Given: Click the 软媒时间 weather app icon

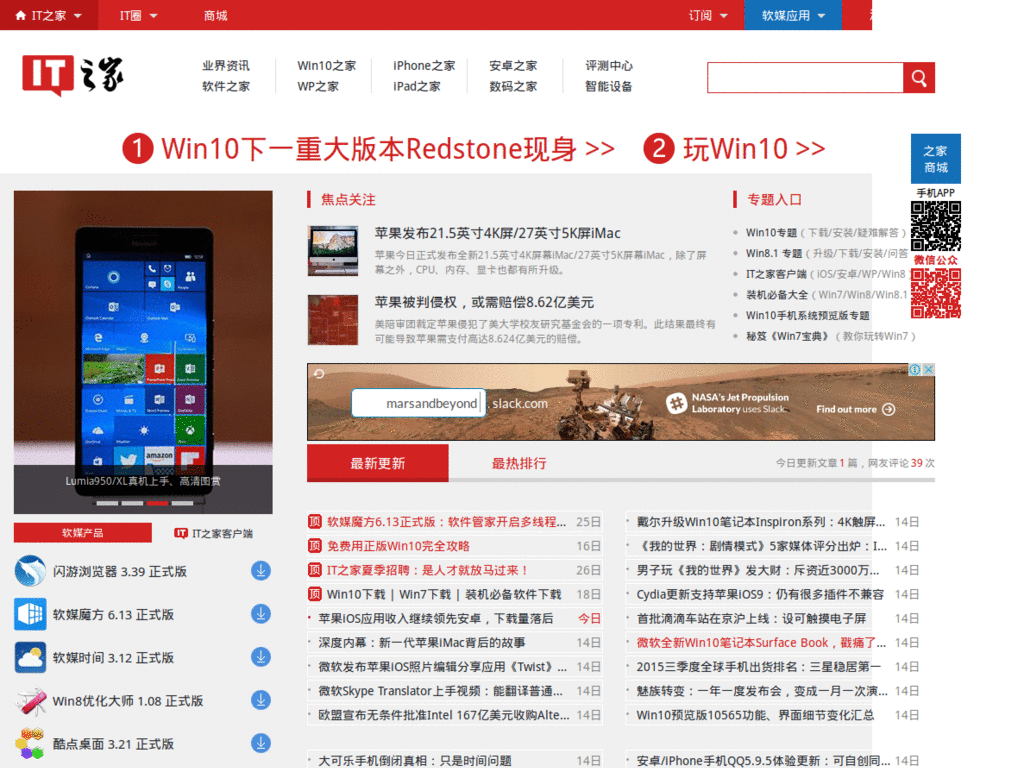Looking at the screenshot, I should pos(30,657).
